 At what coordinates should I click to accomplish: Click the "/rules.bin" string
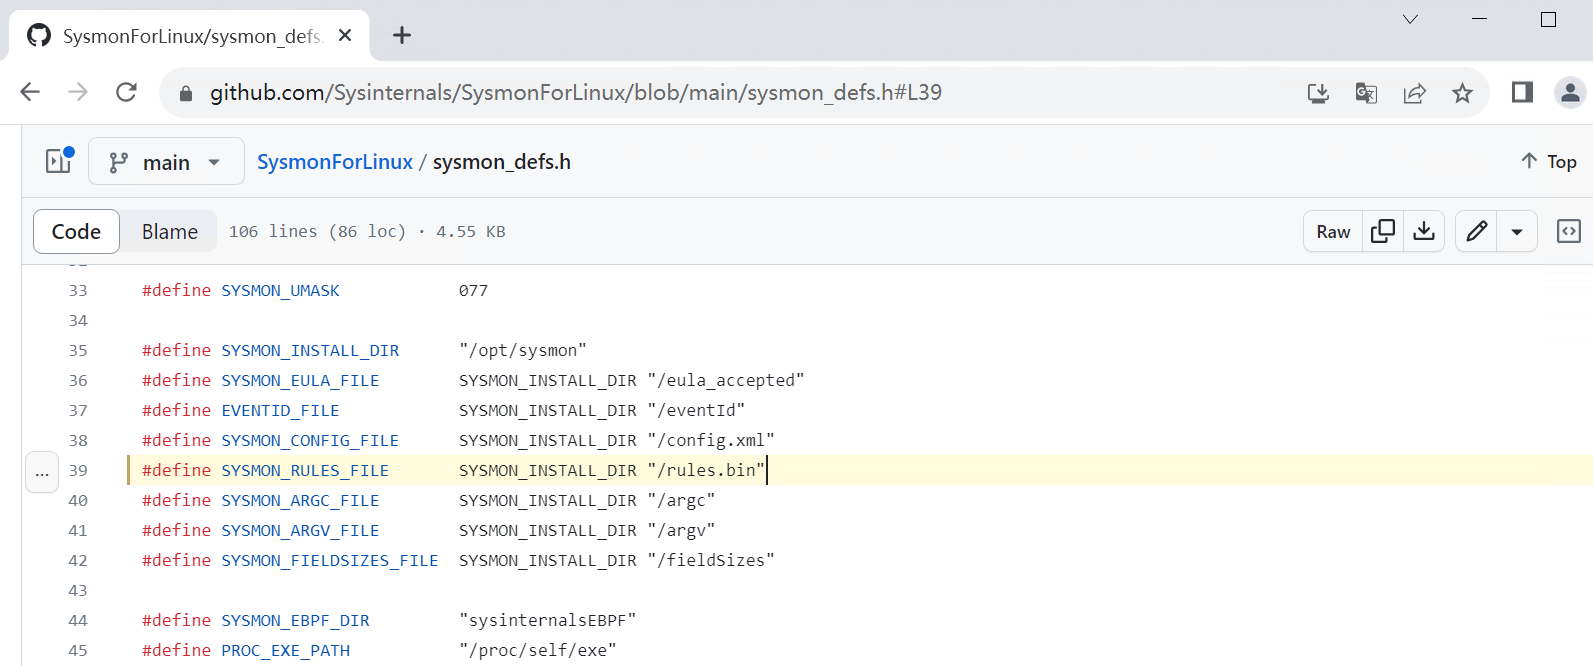[706, 471]
